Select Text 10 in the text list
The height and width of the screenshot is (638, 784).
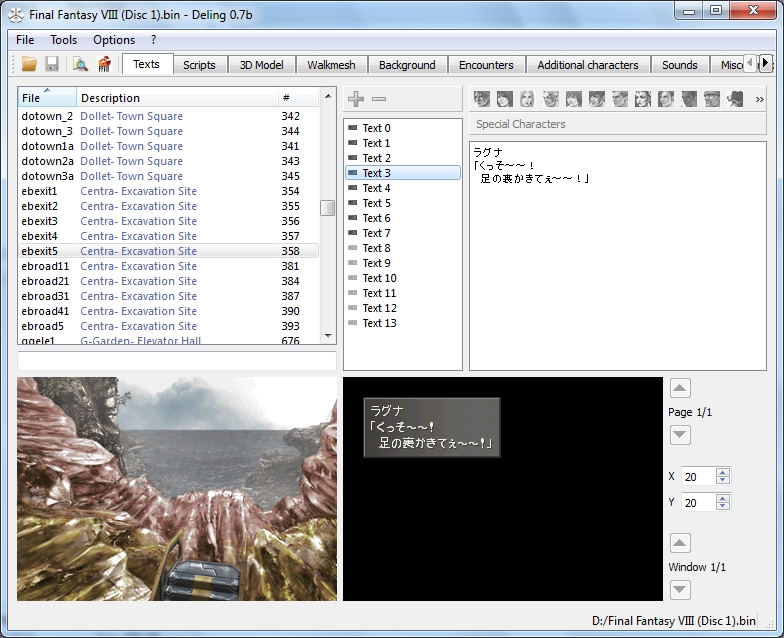click(402, 278)
